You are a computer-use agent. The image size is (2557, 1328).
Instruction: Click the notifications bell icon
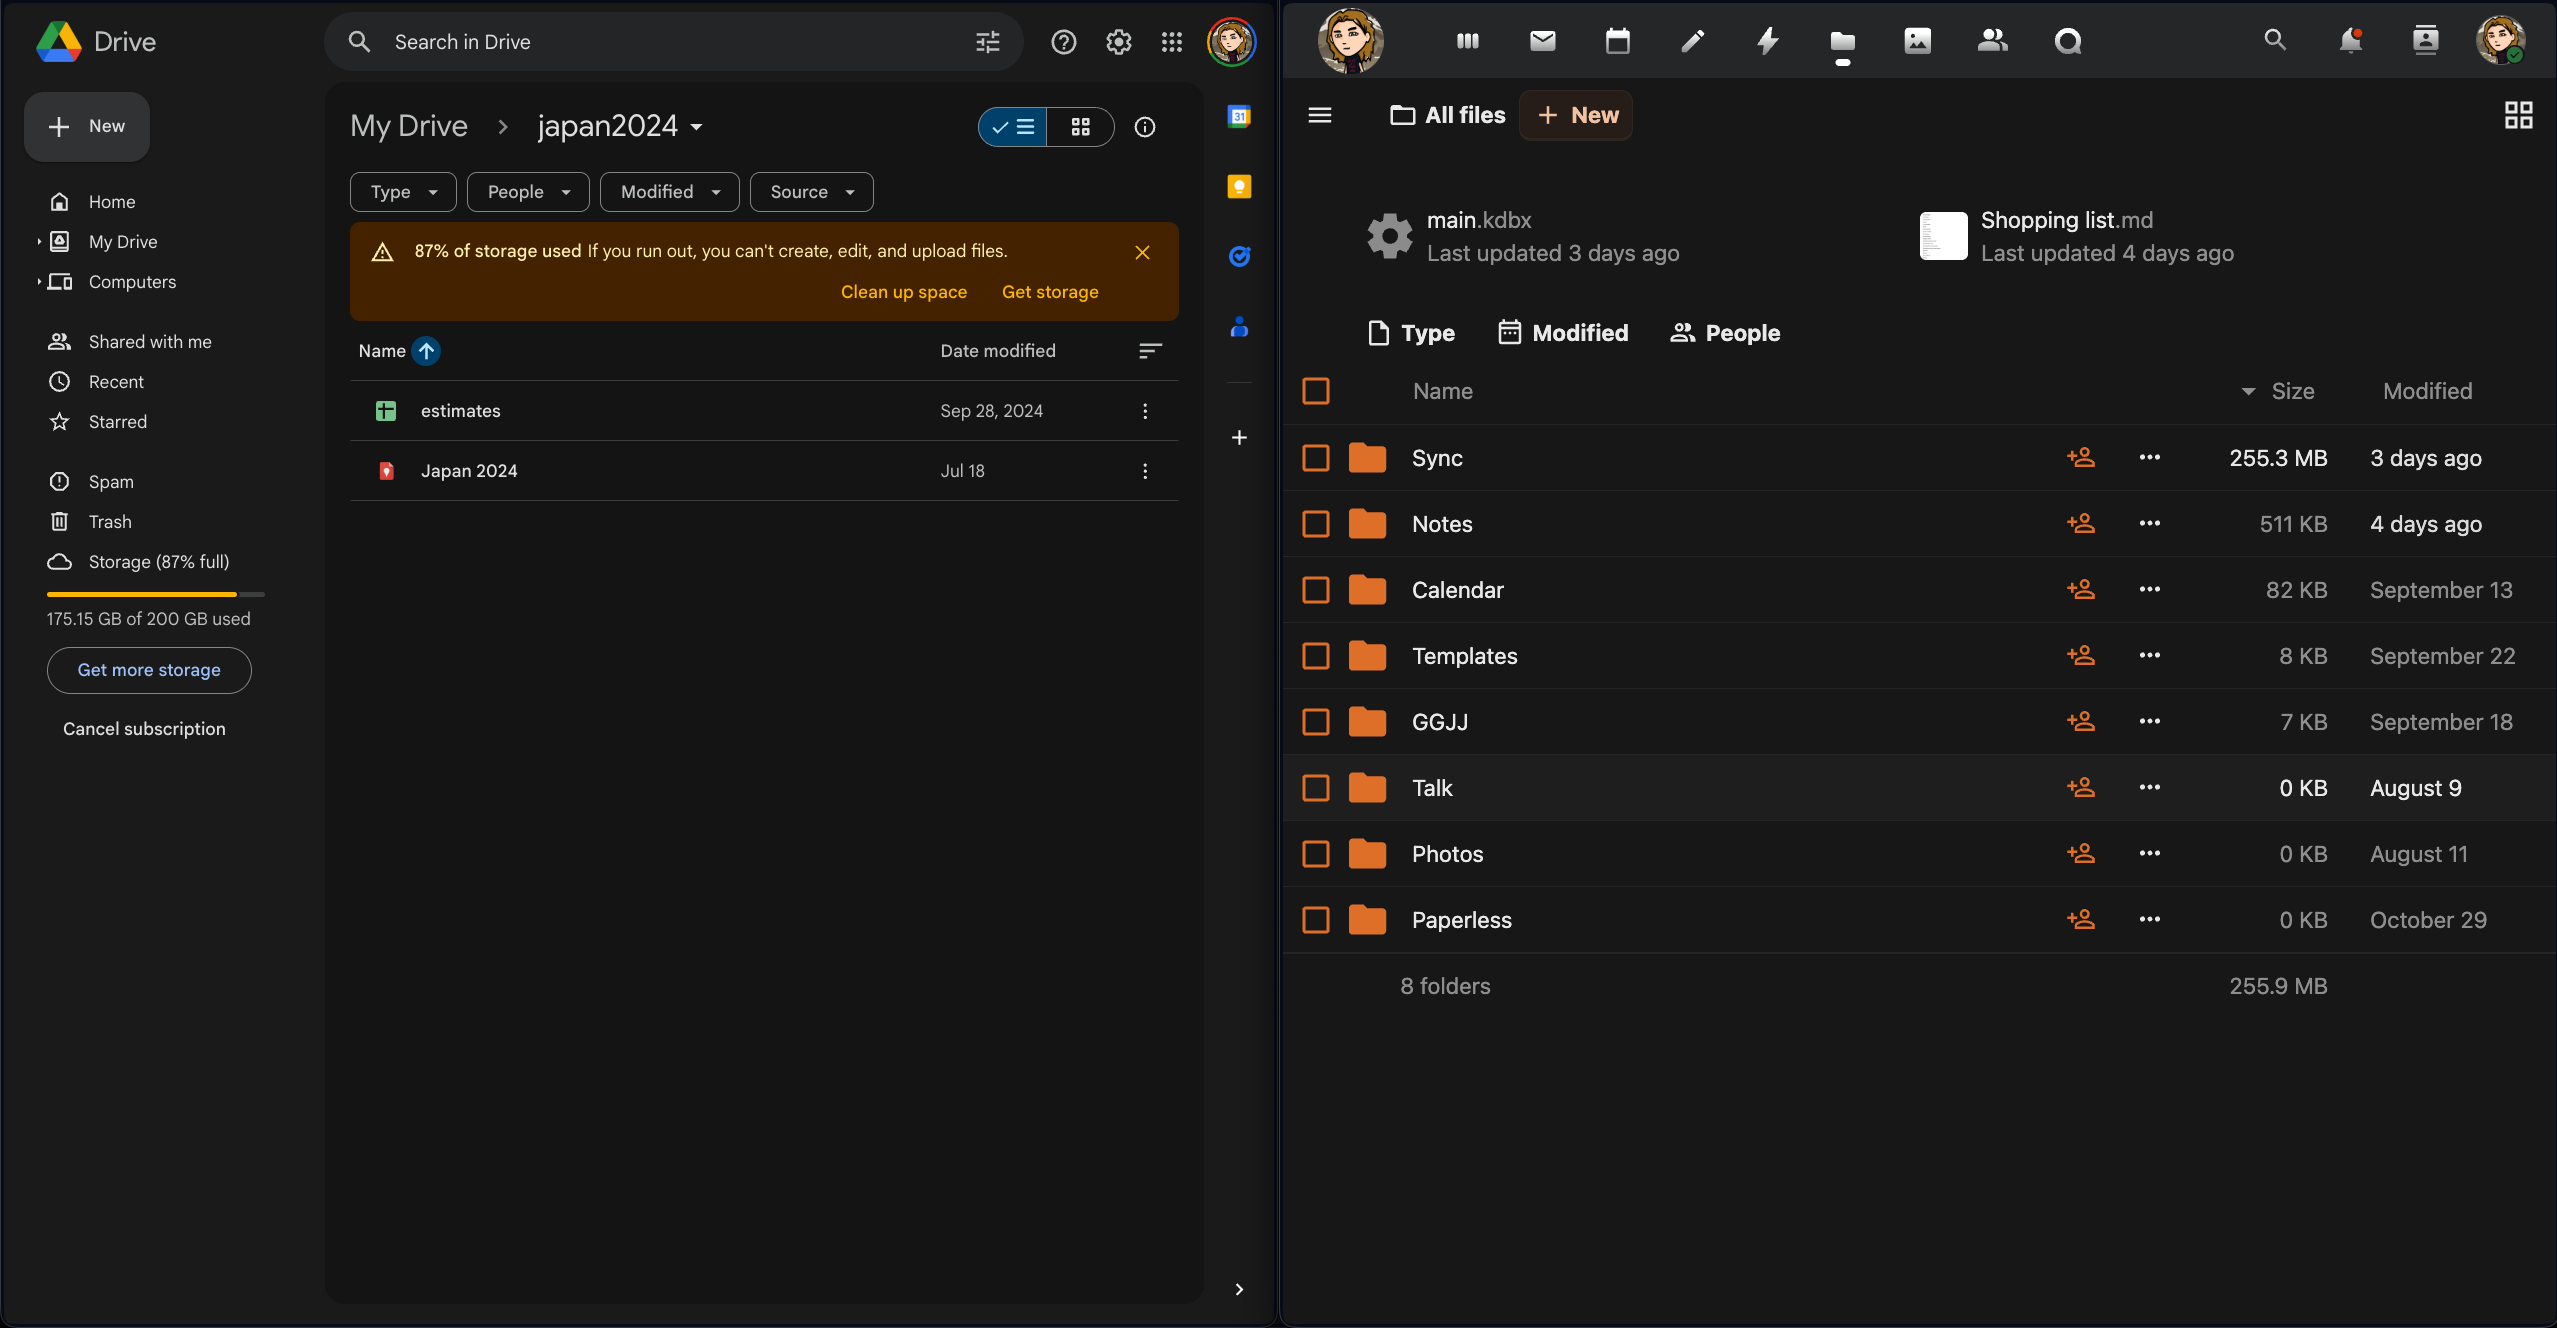coord(2350,41)
